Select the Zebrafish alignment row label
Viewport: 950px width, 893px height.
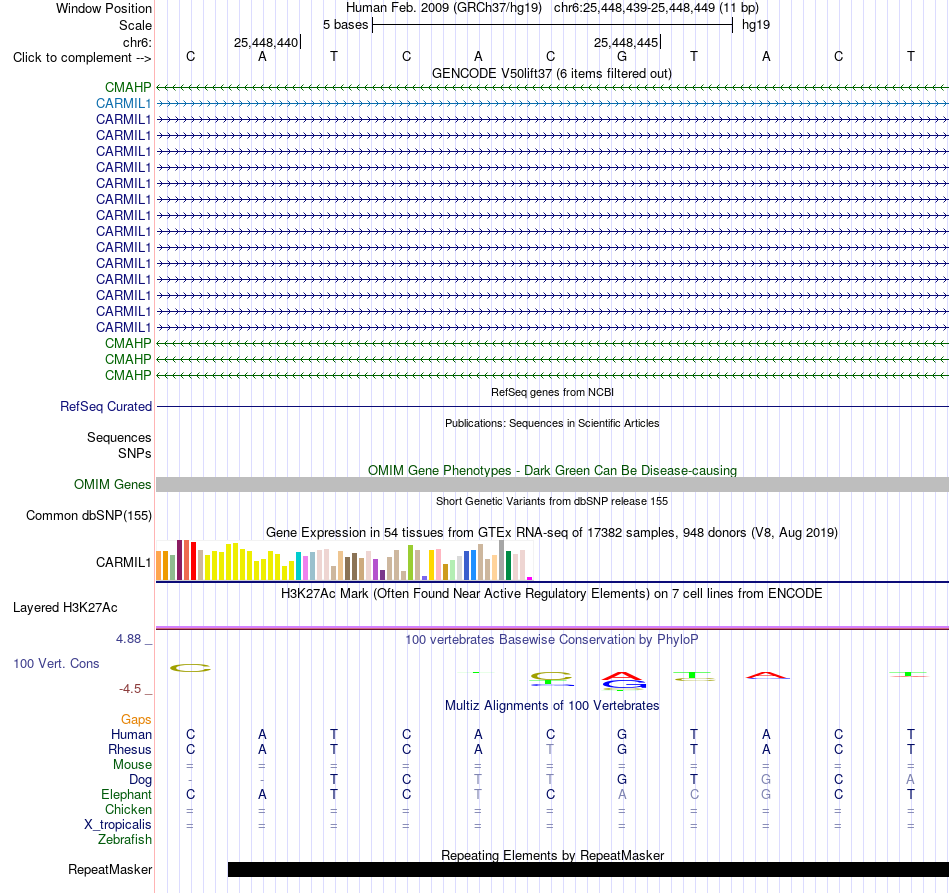125,840
